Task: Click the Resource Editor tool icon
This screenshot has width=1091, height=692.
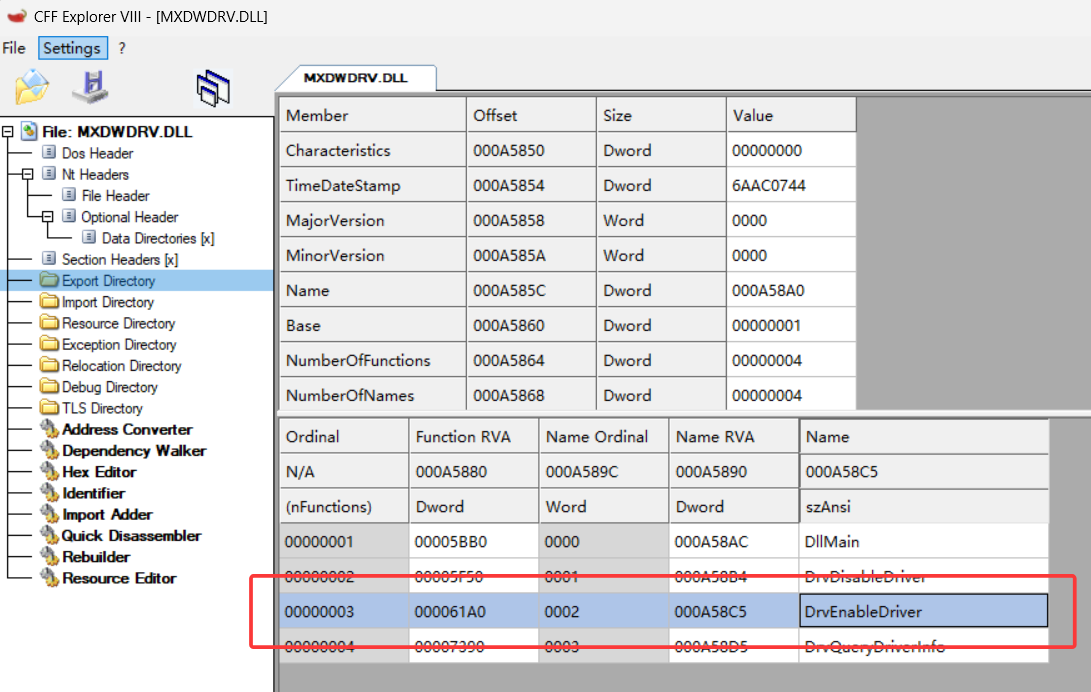Action: [x=49, y=578]
